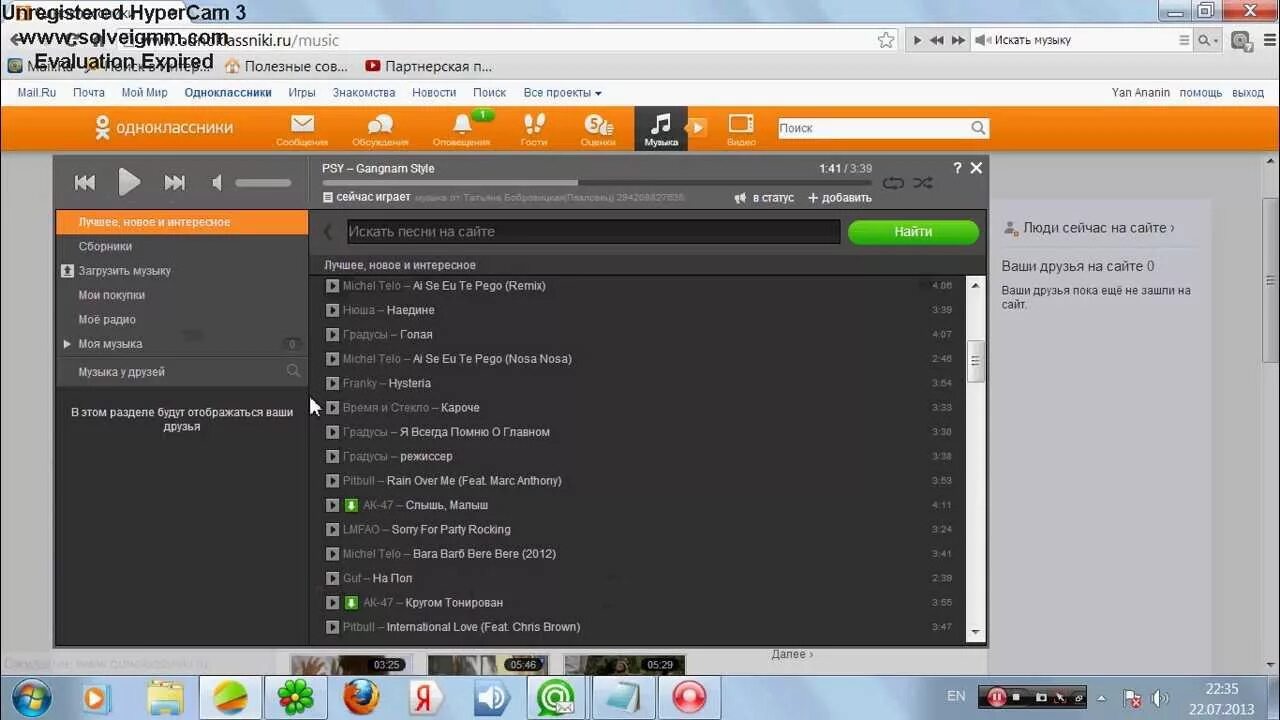Click the main play button
1280x720 pixels.
pyautogui.click(x=129, y=182)
